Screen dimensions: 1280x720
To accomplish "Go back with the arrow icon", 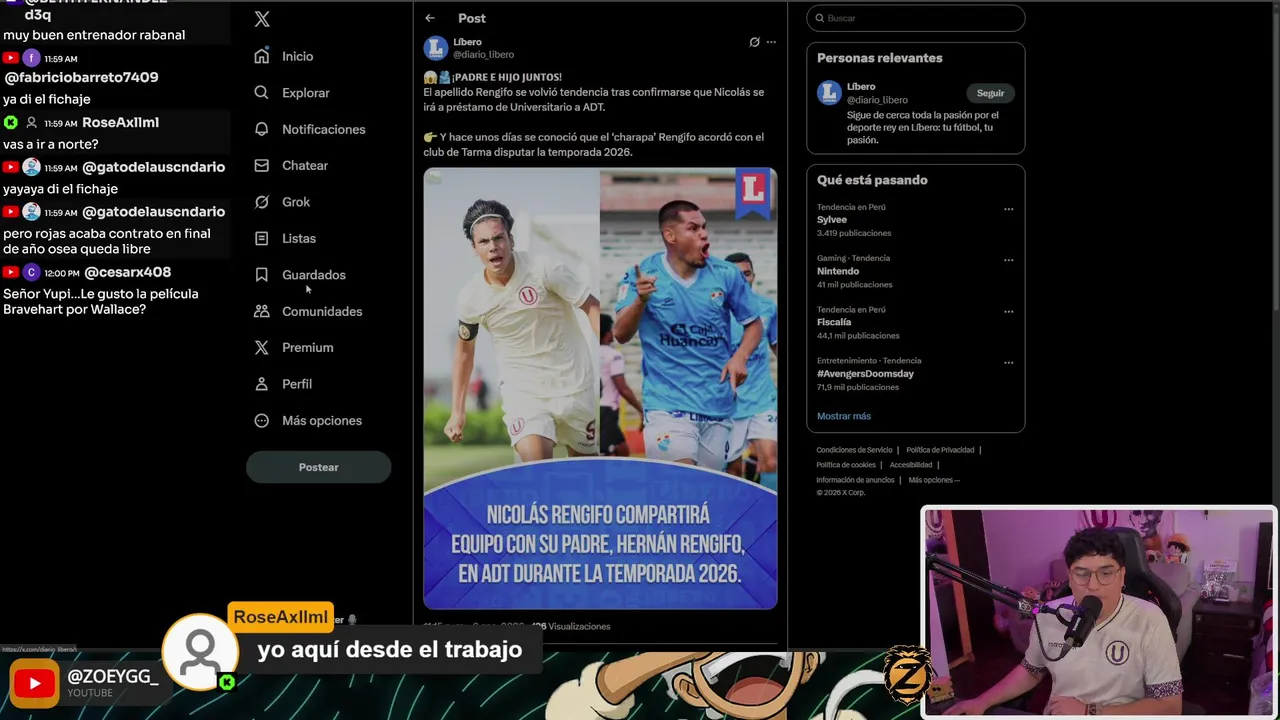I will [430, 18].
